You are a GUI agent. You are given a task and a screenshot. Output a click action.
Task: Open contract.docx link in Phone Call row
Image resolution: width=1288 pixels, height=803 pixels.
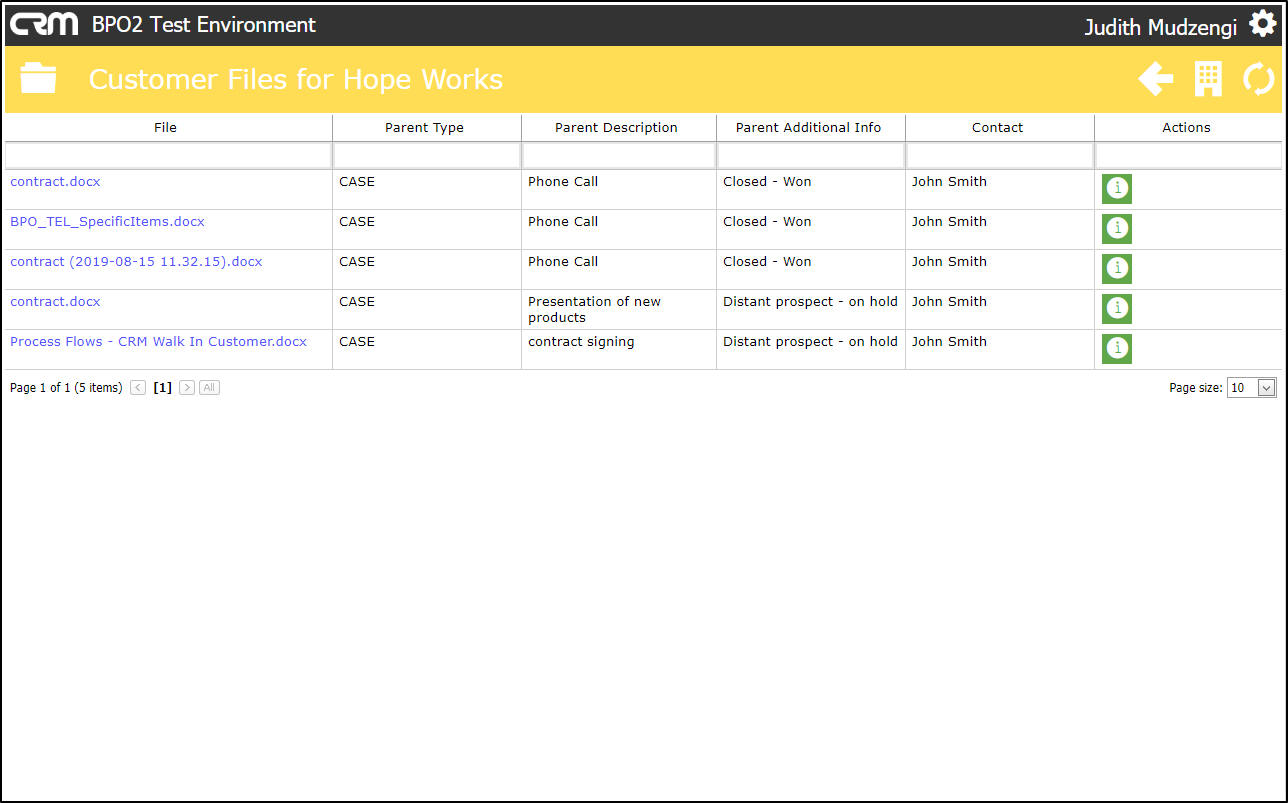pos(55,182)
